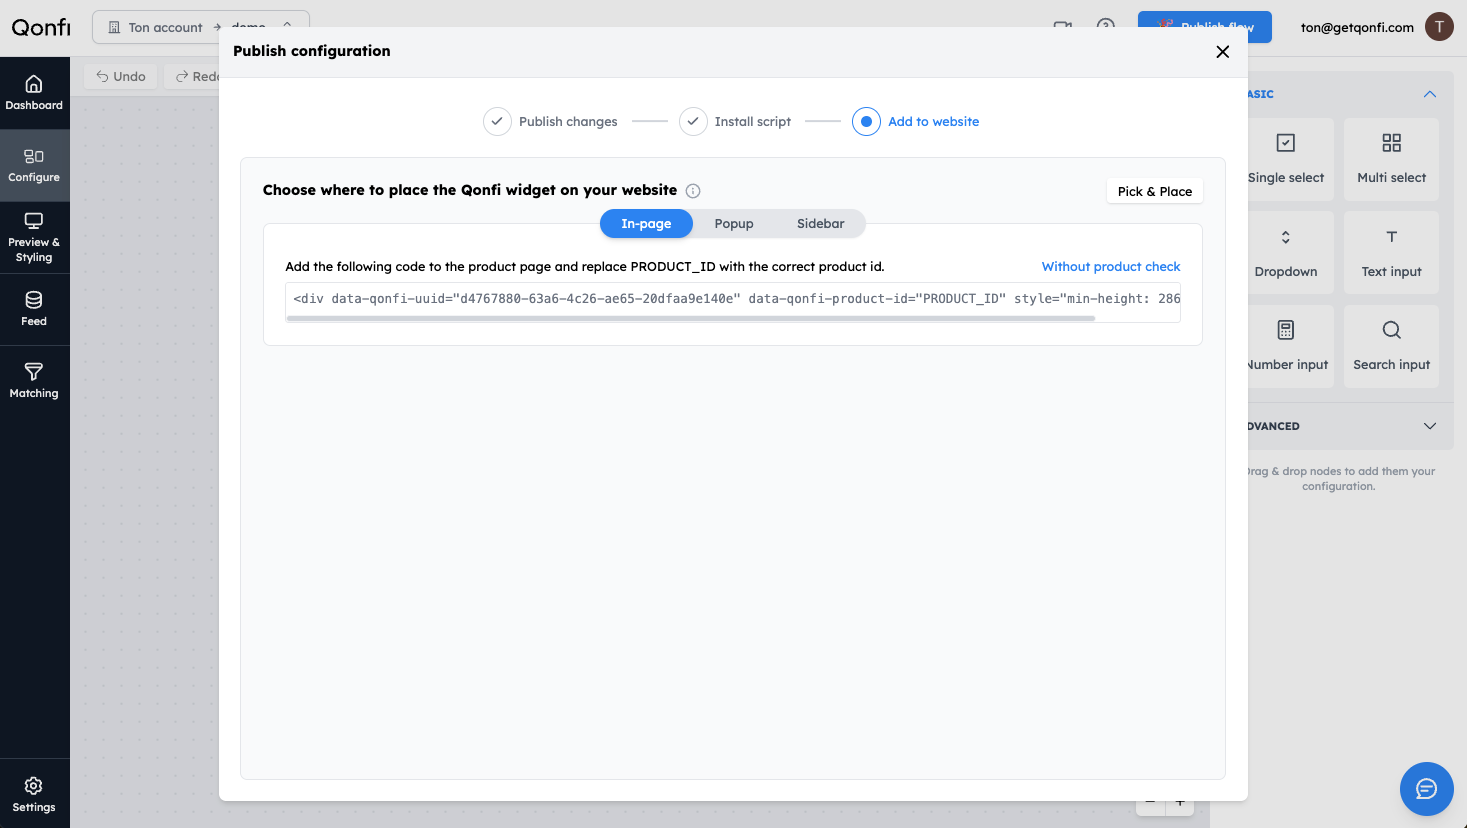Click the Pick & Place button

pos(1154,191)
